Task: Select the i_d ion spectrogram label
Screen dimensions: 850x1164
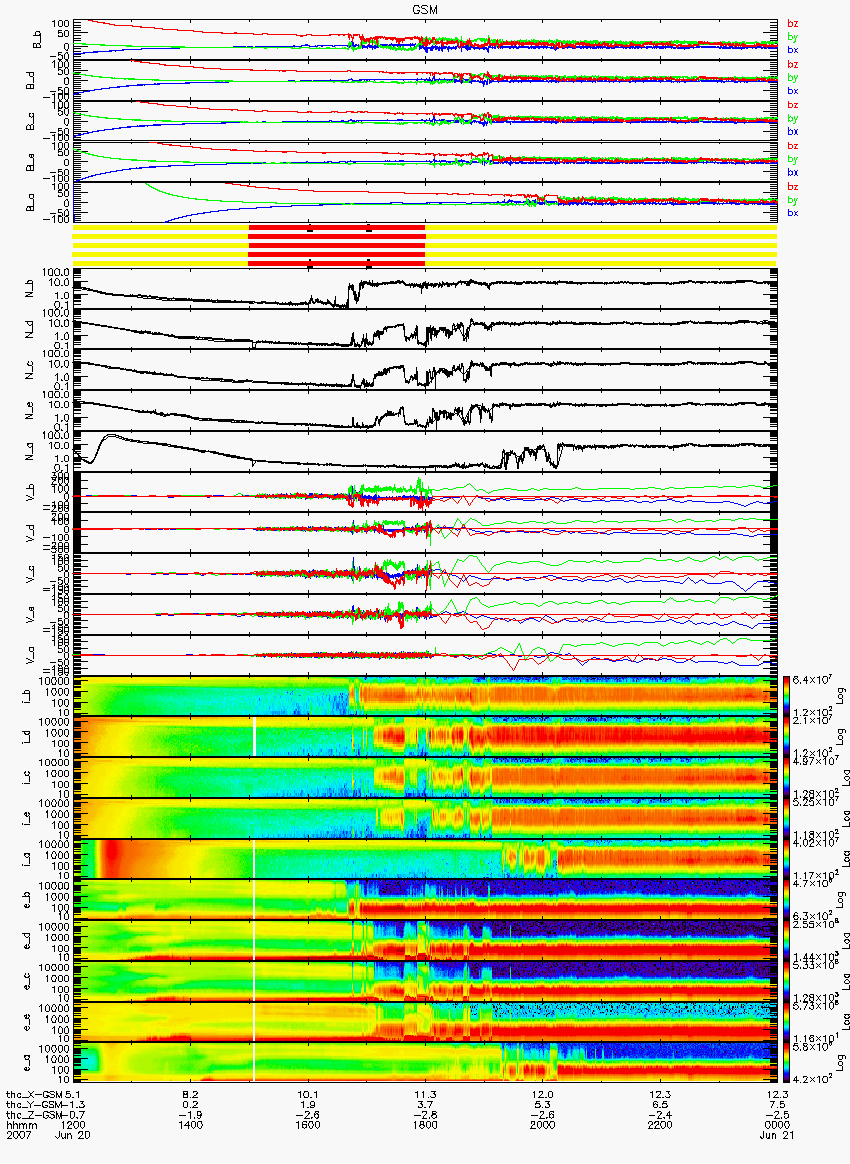Action: coord(27,737)
